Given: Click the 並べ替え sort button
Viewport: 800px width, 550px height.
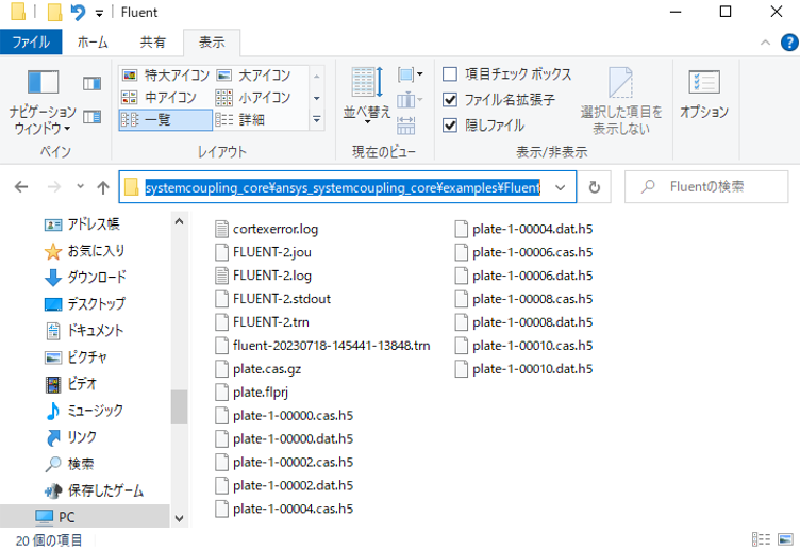Looking at the screenshot, I should (365, 97).
